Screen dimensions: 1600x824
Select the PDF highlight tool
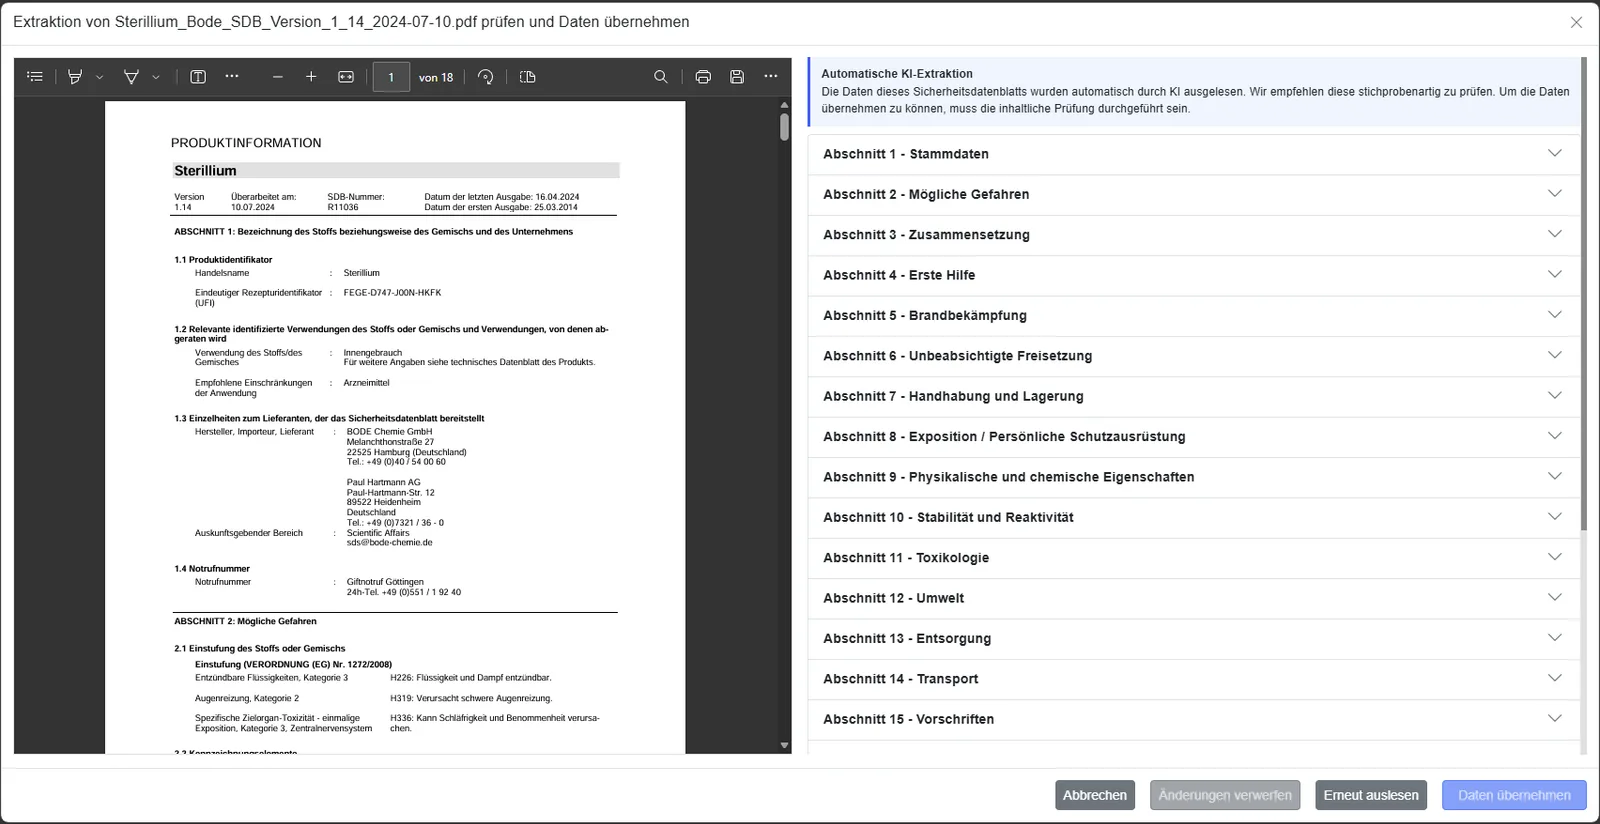pos(75,77)
